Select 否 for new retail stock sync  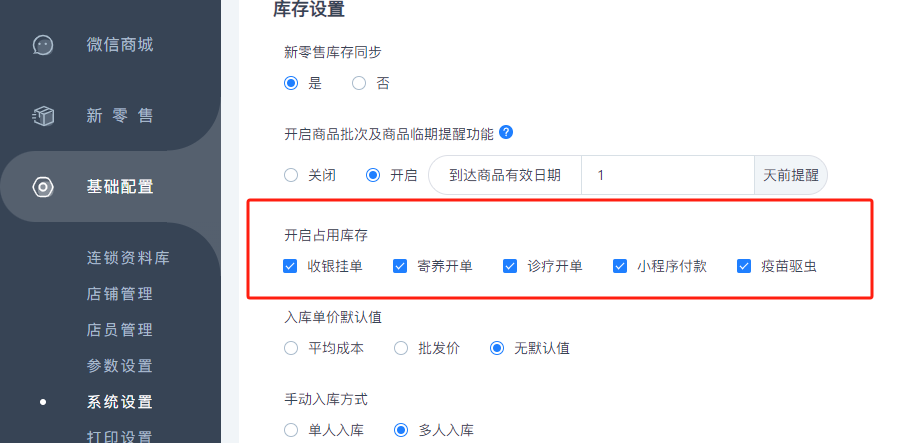(358, 83)
